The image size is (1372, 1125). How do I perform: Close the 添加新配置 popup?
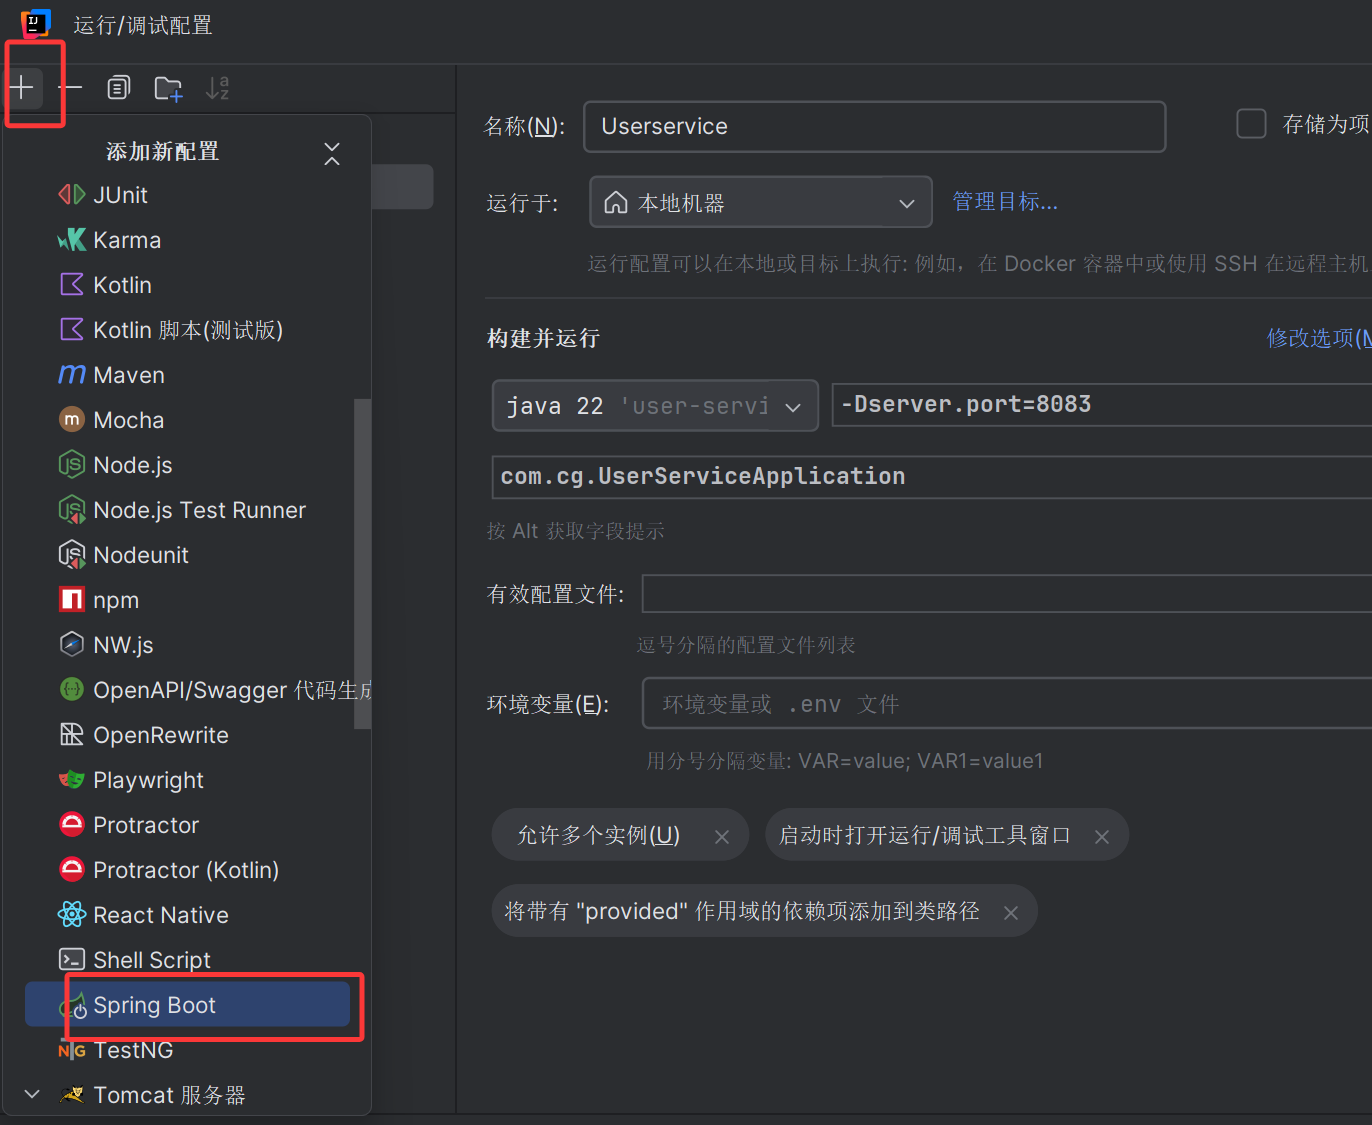pos(332,153)
